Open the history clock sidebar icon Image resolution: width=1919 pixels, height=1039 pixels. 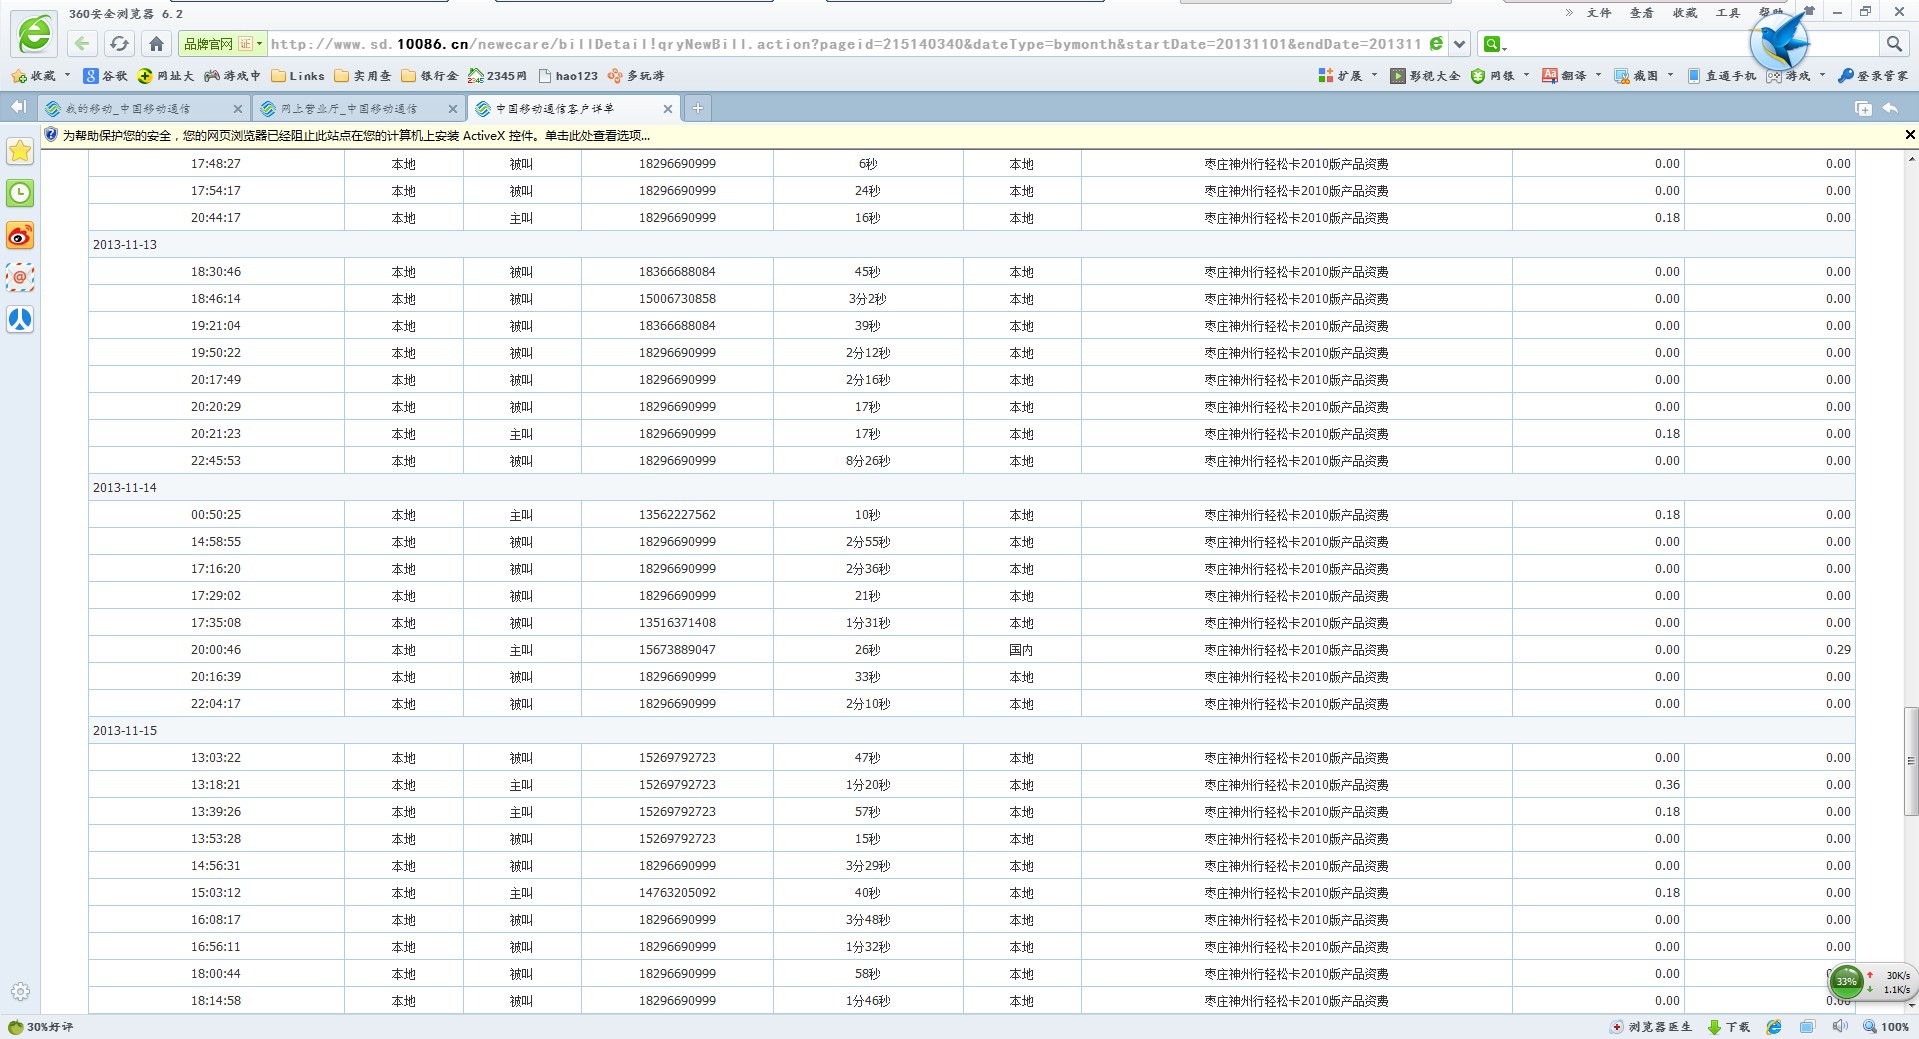pyautogui.click(x=20, y=193)
